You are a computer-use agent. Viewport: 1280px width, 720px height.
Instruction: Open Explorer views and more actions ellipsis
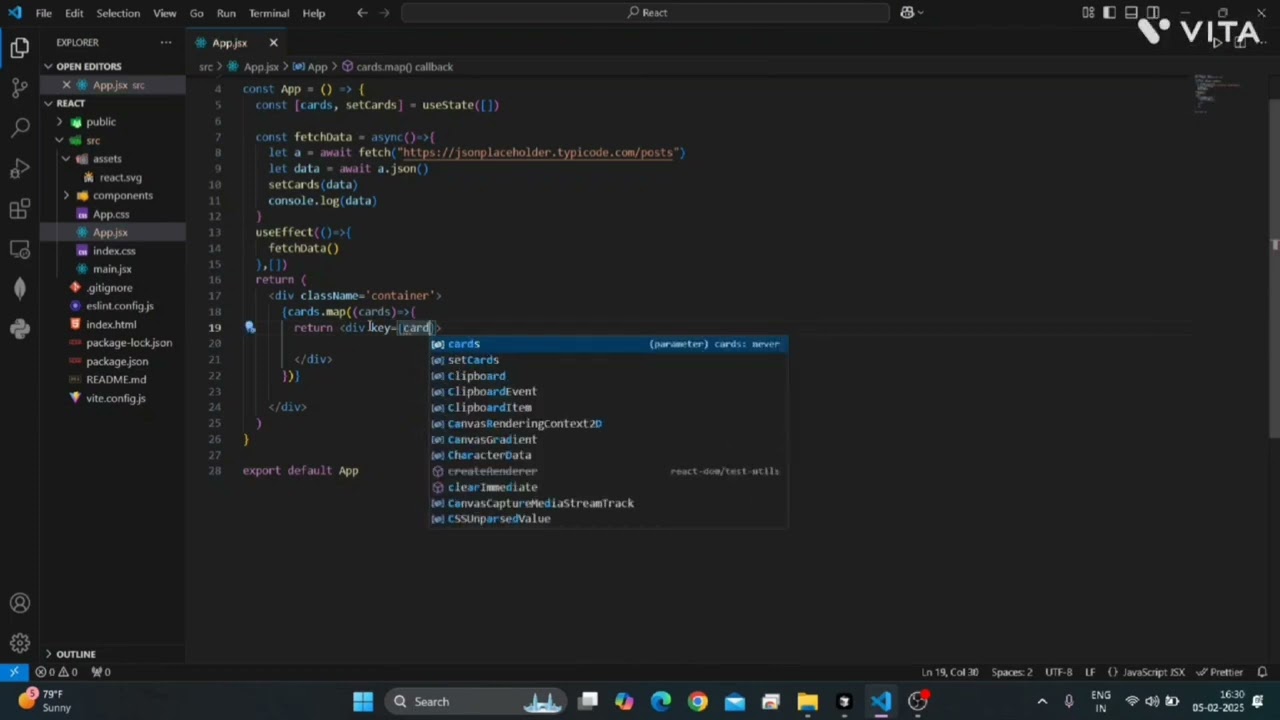pos(165,43)
